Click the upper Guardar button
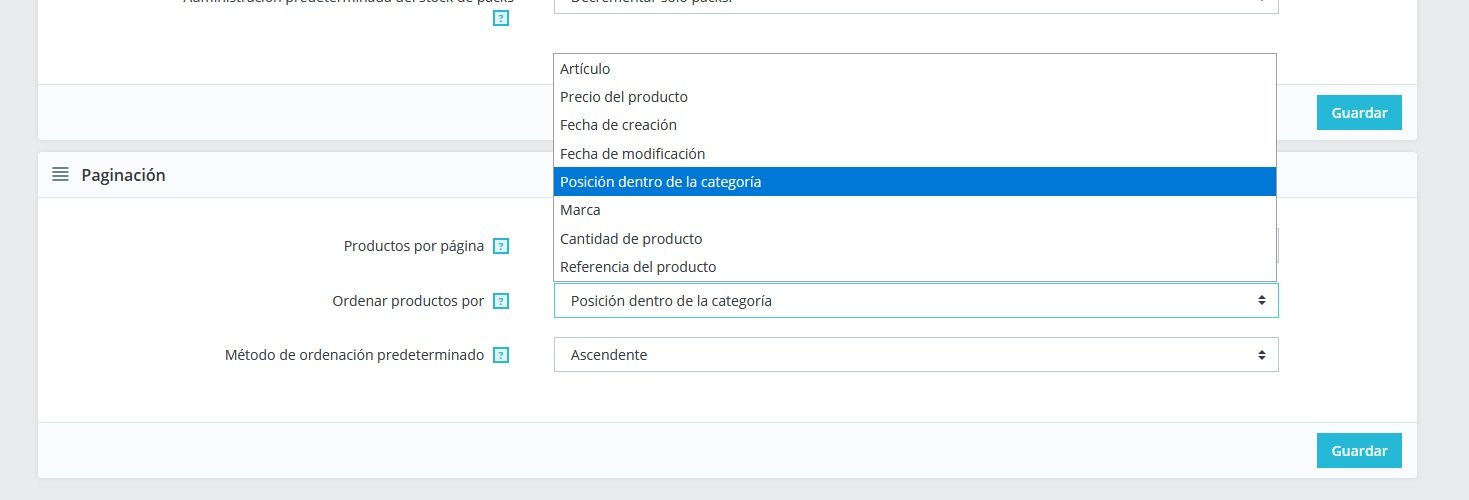The height and width of the screenshot is (500, 1469). 1358,112
